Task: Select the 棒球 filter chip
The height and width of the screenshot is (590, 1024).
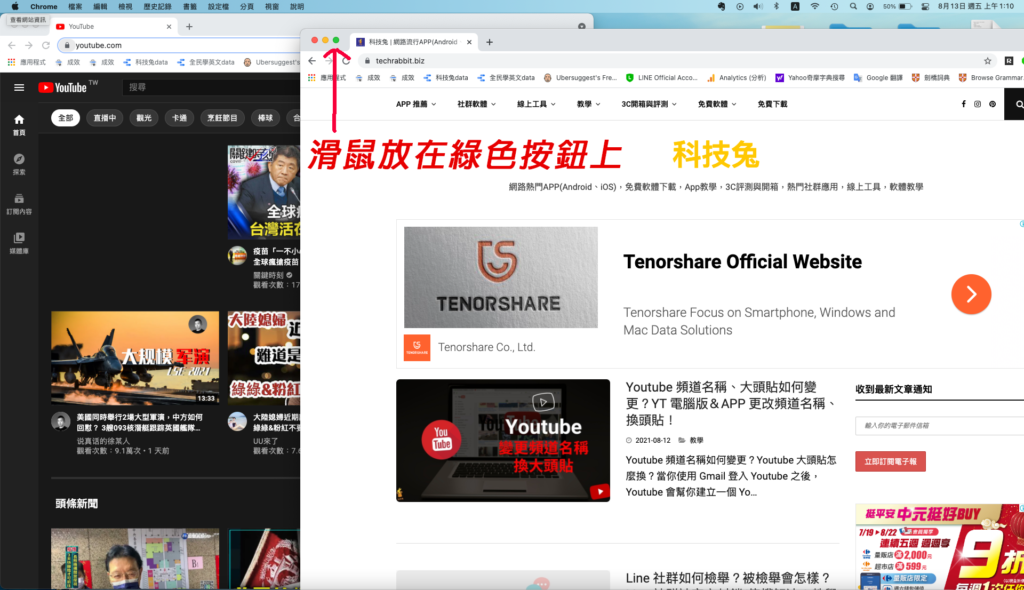Action: pyautogui.click(x=265, y=118)
